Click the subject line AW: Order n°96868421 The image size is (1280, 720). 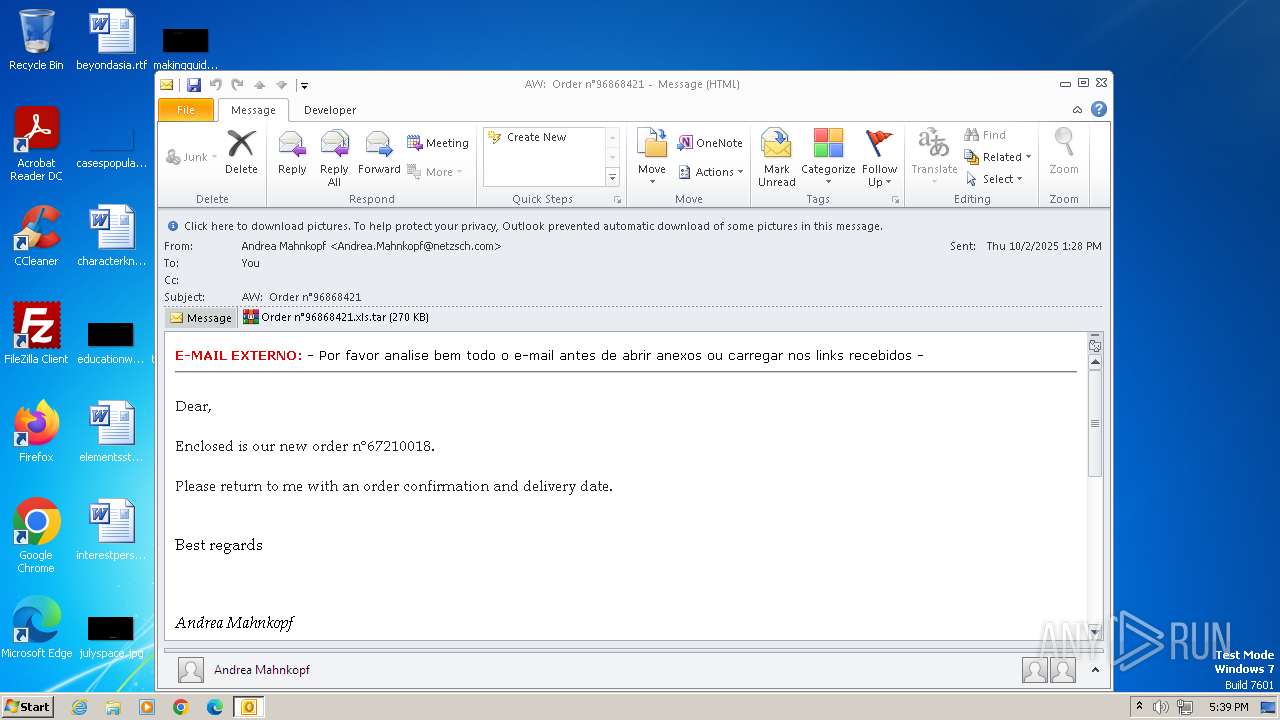pyautogui.click(x=301, y=297)
